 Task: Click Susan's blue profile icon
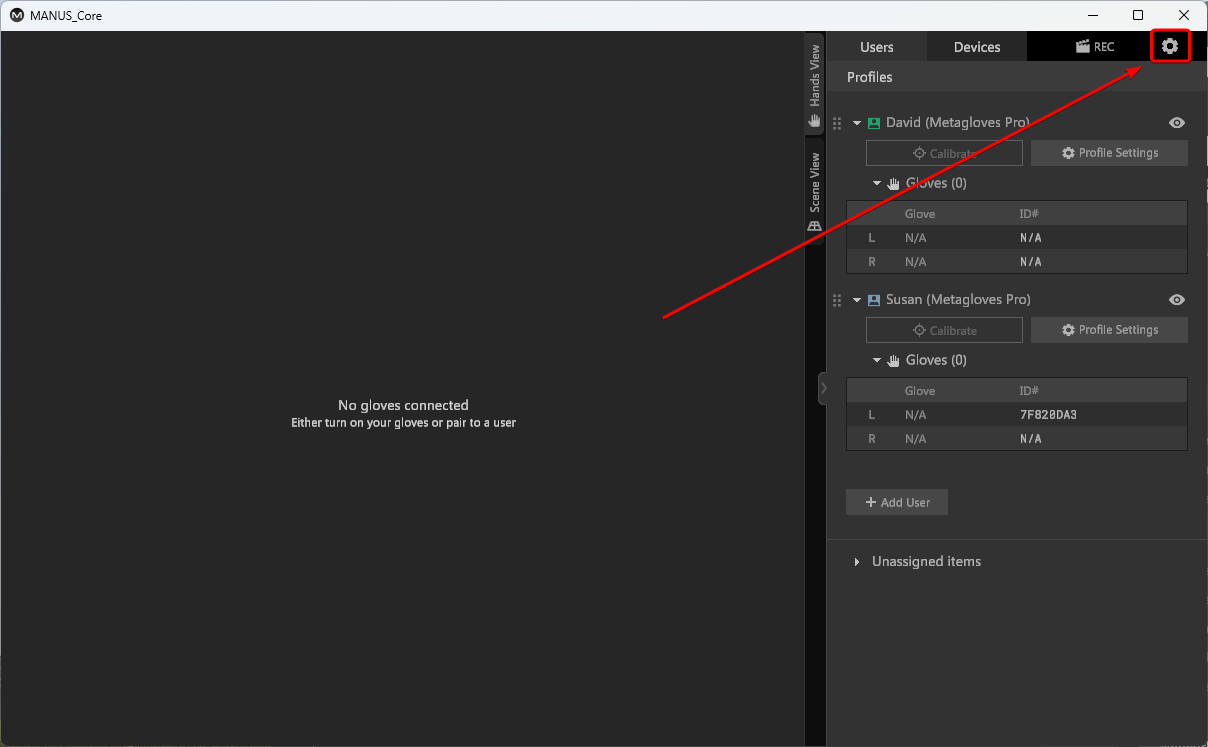874,300
